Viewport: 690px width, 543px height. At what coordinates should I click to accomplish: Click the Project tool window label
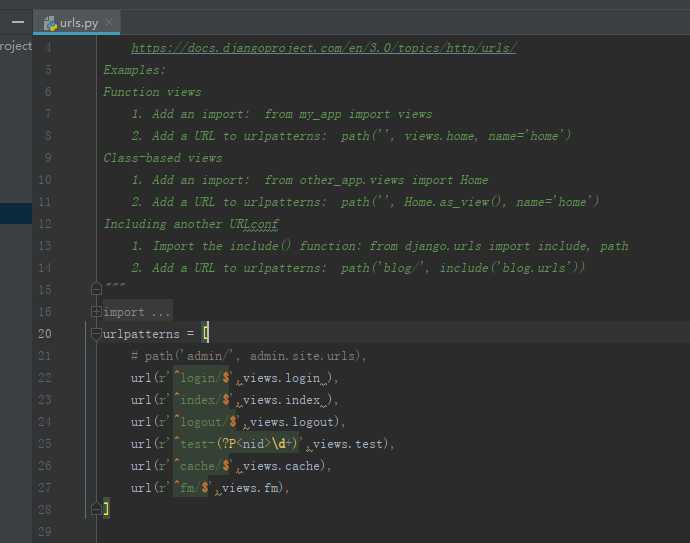[16, 46]
